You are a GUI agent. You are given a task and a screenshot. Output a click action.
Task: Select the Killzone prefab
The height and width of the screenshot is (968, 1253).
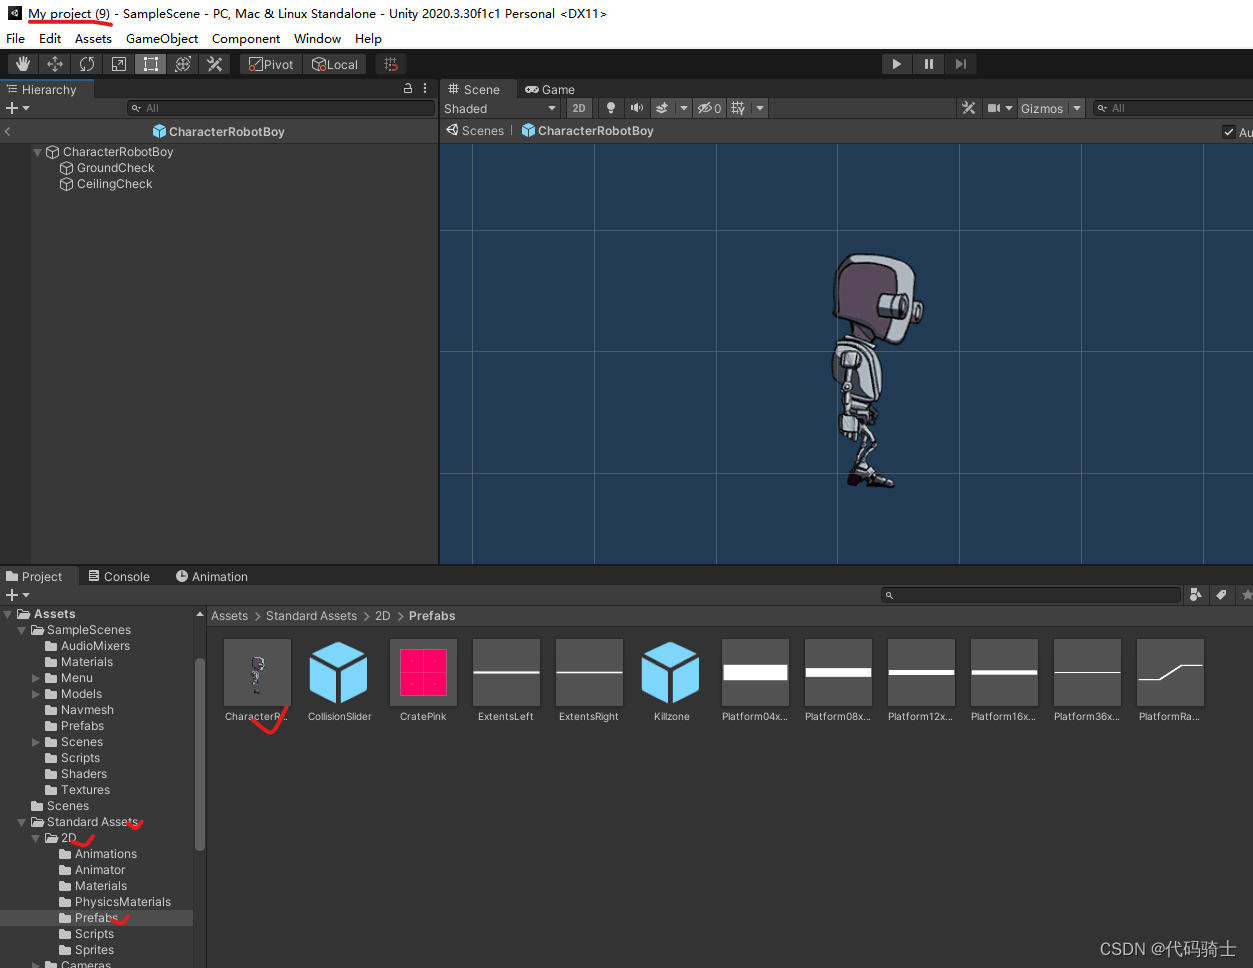pyautogui.click(x=672, y=672)
